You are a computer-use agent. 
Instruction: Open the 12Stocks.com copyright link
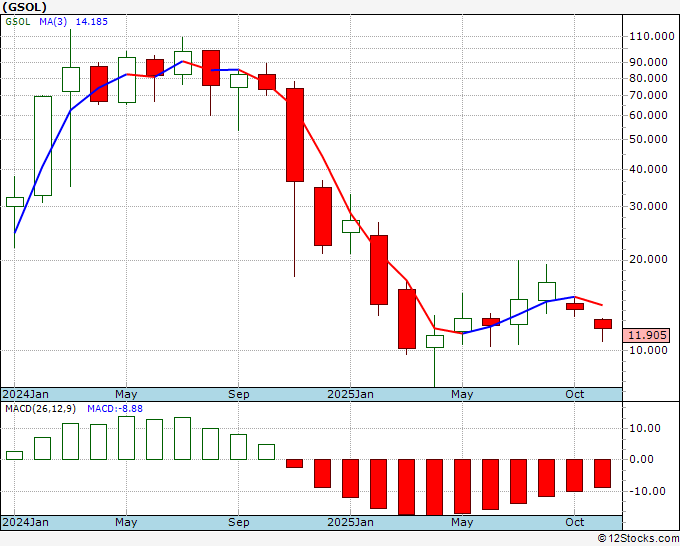tap(638, 539)
